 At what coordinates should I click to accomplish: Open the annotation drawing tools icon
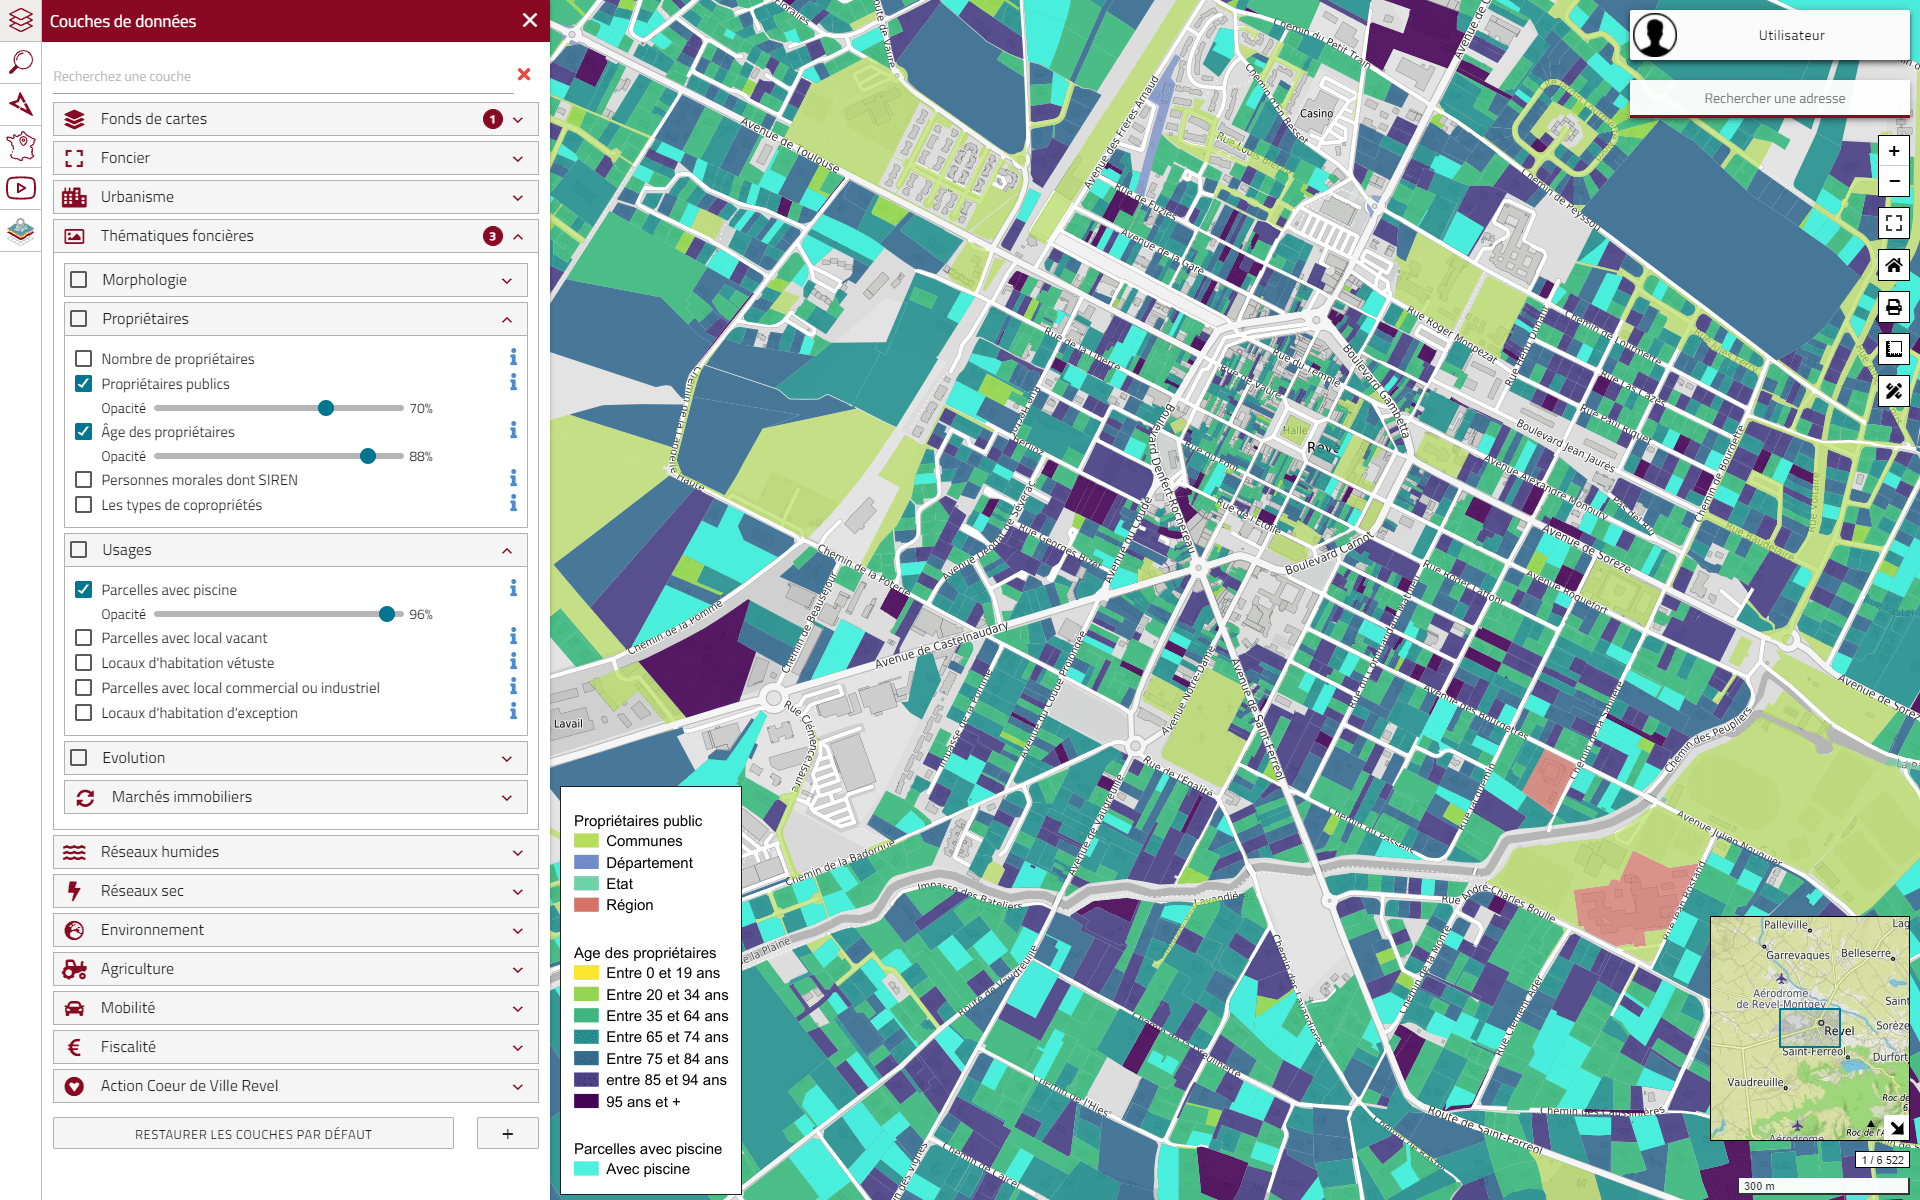pos(1894,391)
